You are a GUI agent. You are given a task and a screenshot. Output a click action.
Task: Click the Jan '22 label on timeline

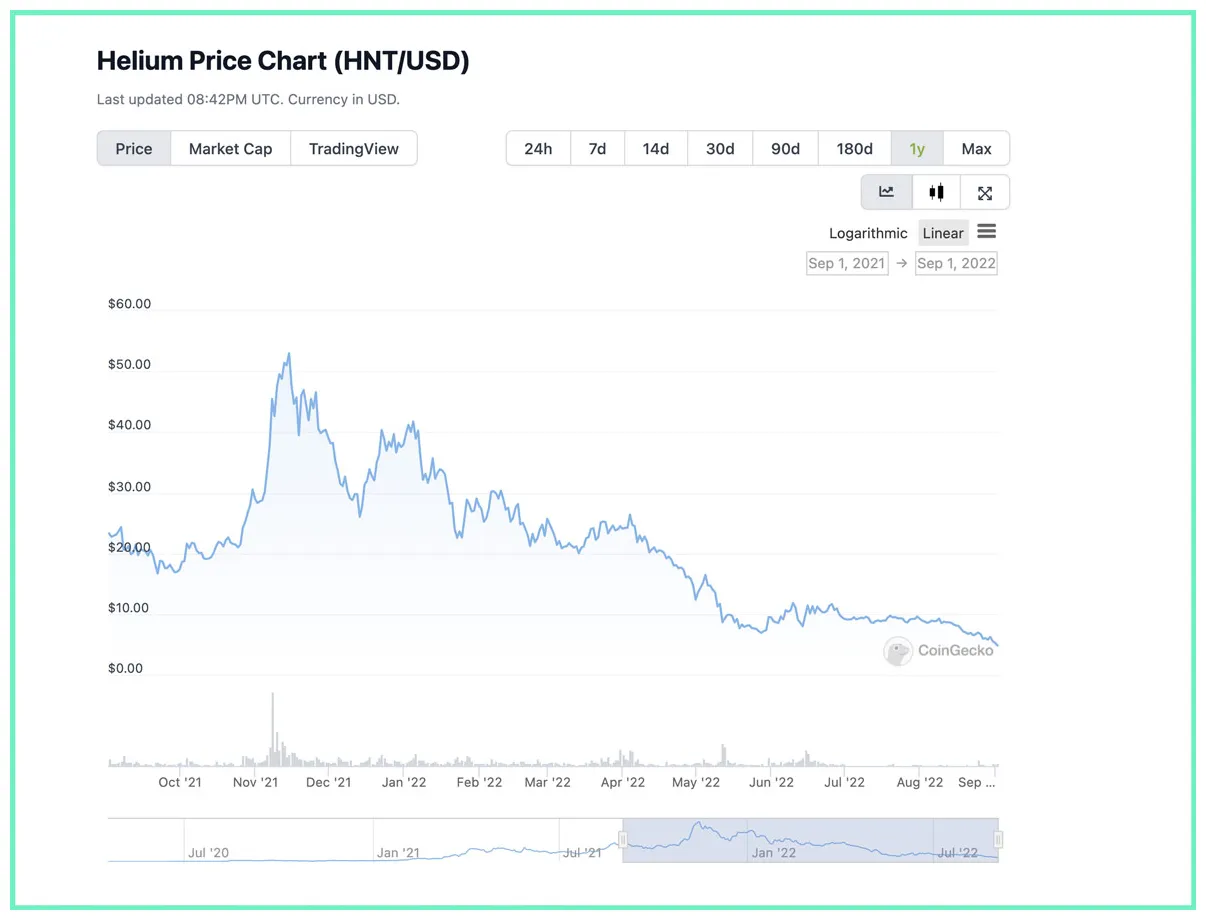tap(404, 783)
